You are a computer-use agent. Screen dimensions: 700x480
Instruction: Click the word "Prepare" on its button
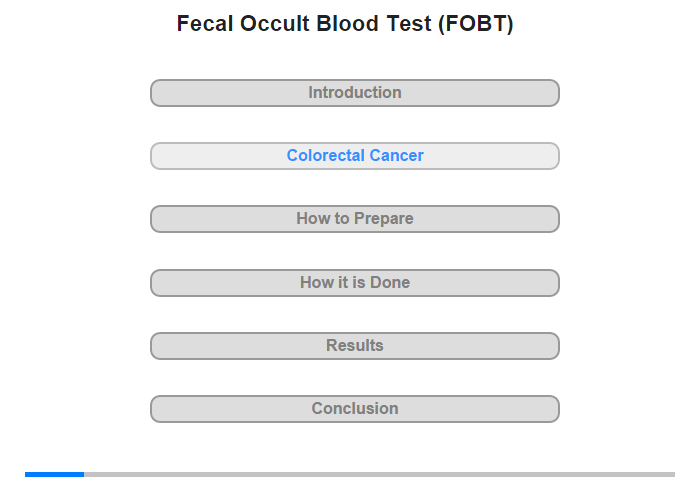pyautogui.click(x=383, y=219)
